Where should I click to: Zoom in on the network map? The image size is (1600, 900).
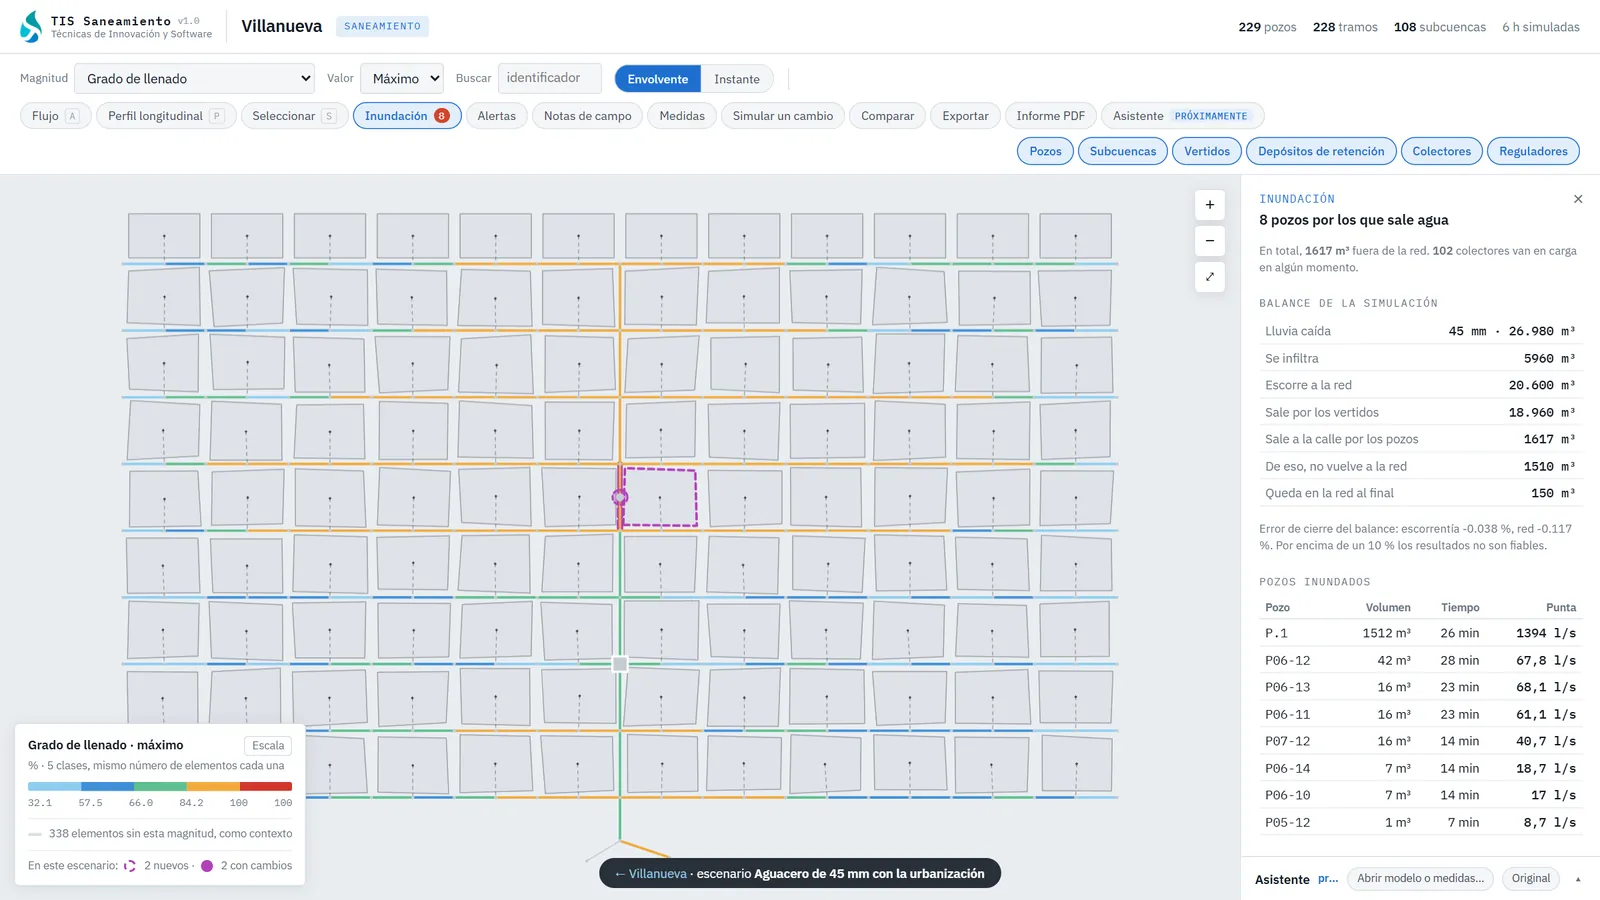pos(1210,205)
